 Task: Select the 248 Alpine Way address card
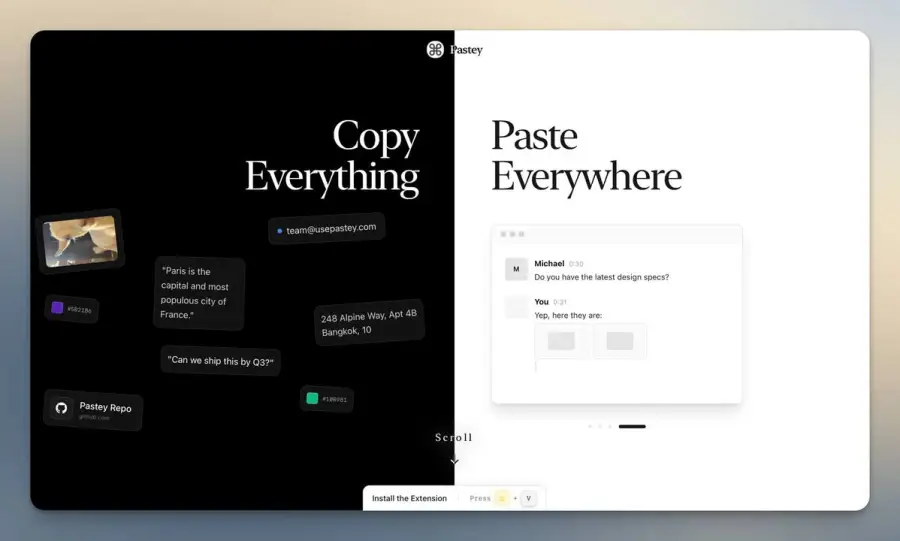[369, 322]
